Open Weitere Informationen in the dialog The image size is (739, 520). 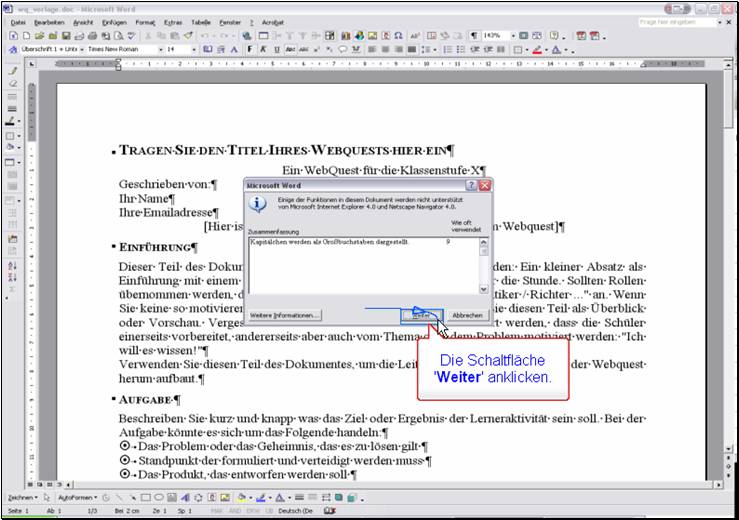pos(285,314)
